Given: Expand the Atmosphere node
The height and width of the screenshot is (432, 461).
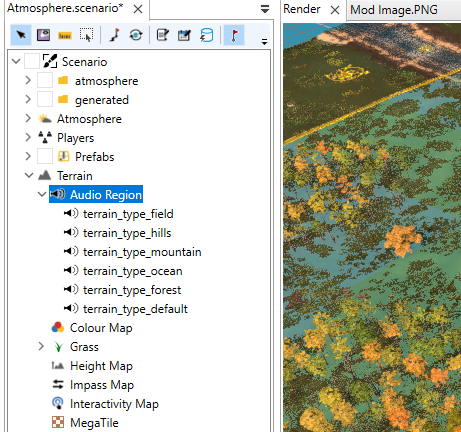Looking at the screenshot, I should click(x=28, y=118).
